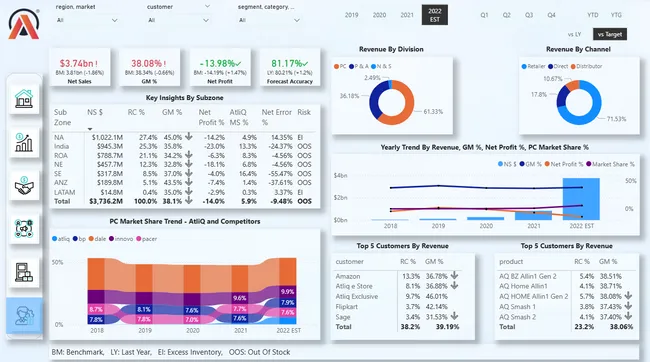This screenshot has height=362, width=650.
Task: Select the 2022 EST year filter
Action: (434, 15)
